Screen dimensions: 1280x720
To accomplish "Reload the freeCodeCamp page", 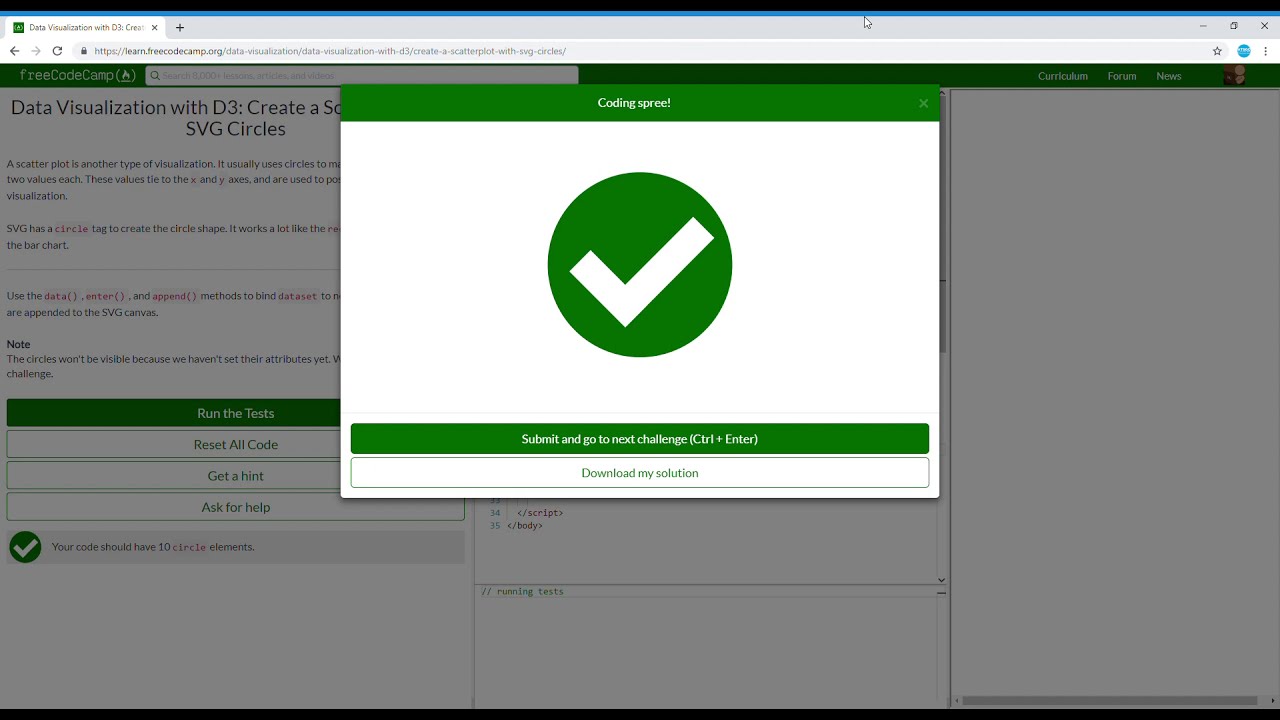I will point(58,51).
